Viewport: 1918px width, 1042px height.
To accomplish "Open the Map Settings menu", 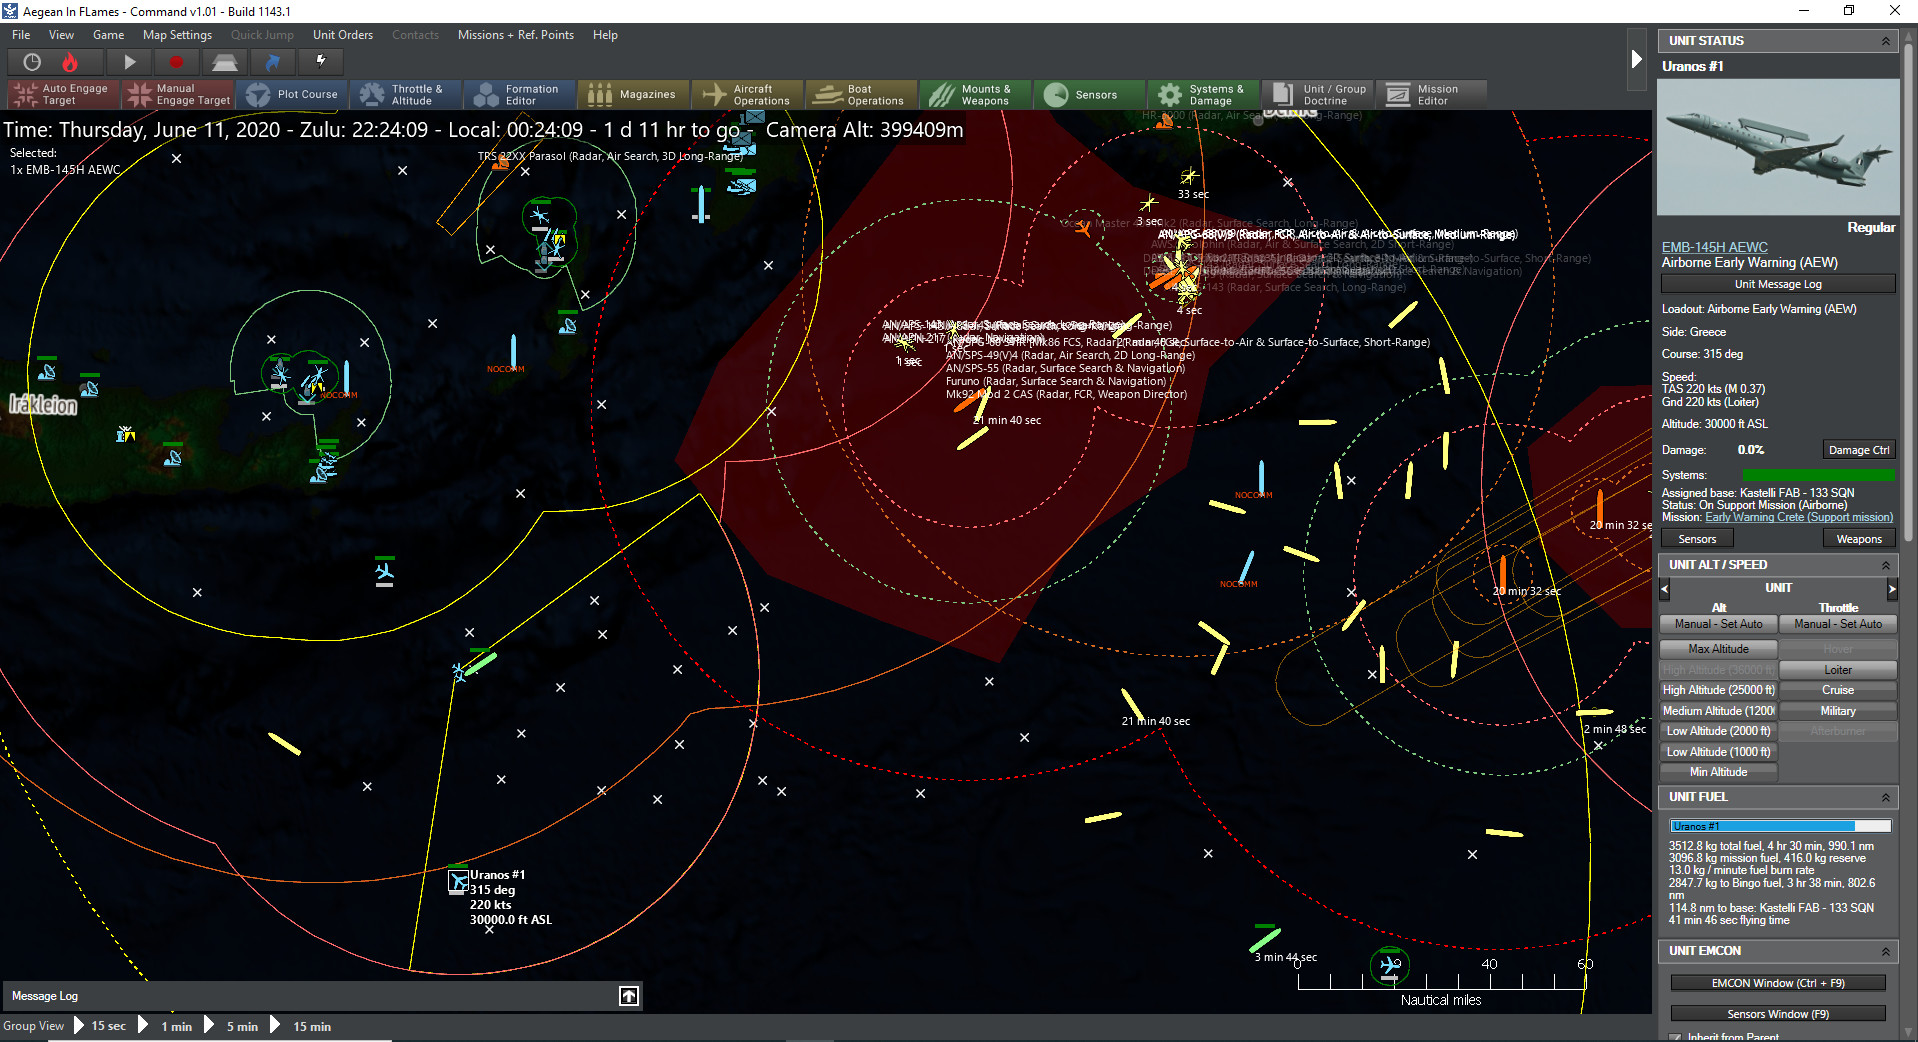I will pos(177,34).
